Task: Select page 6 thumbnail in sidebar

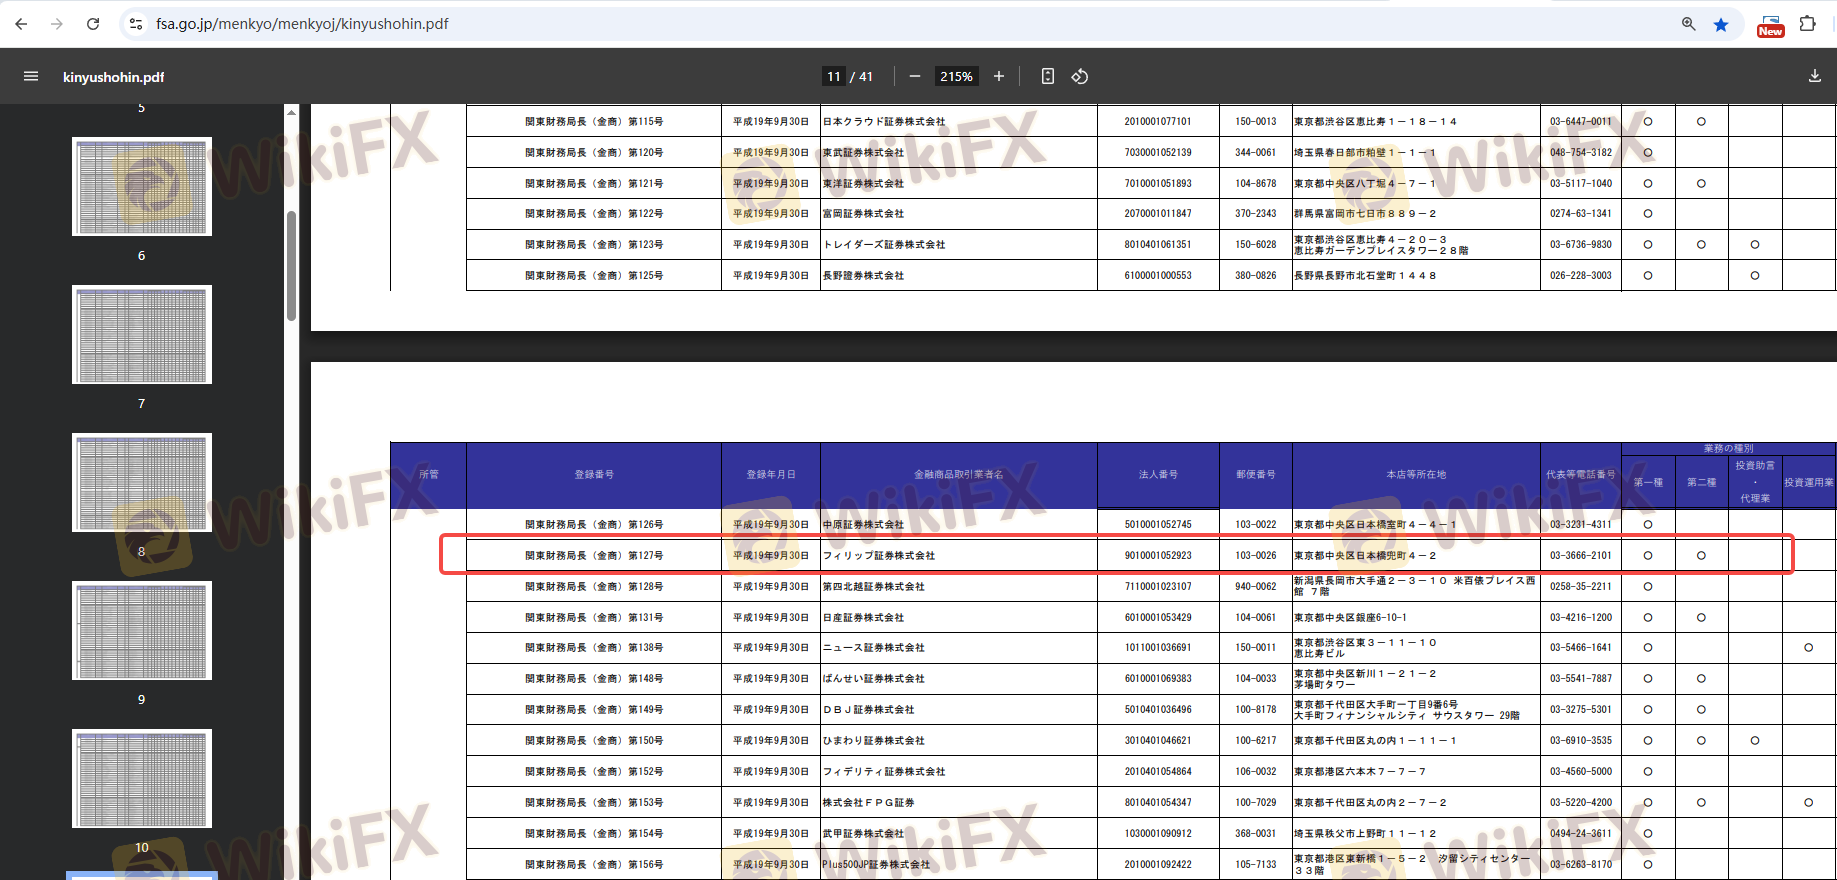Action: 142,186
